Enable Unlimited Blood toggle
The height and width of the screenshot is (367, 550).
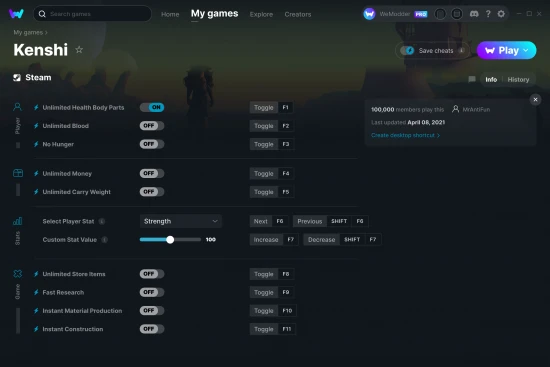152,126
